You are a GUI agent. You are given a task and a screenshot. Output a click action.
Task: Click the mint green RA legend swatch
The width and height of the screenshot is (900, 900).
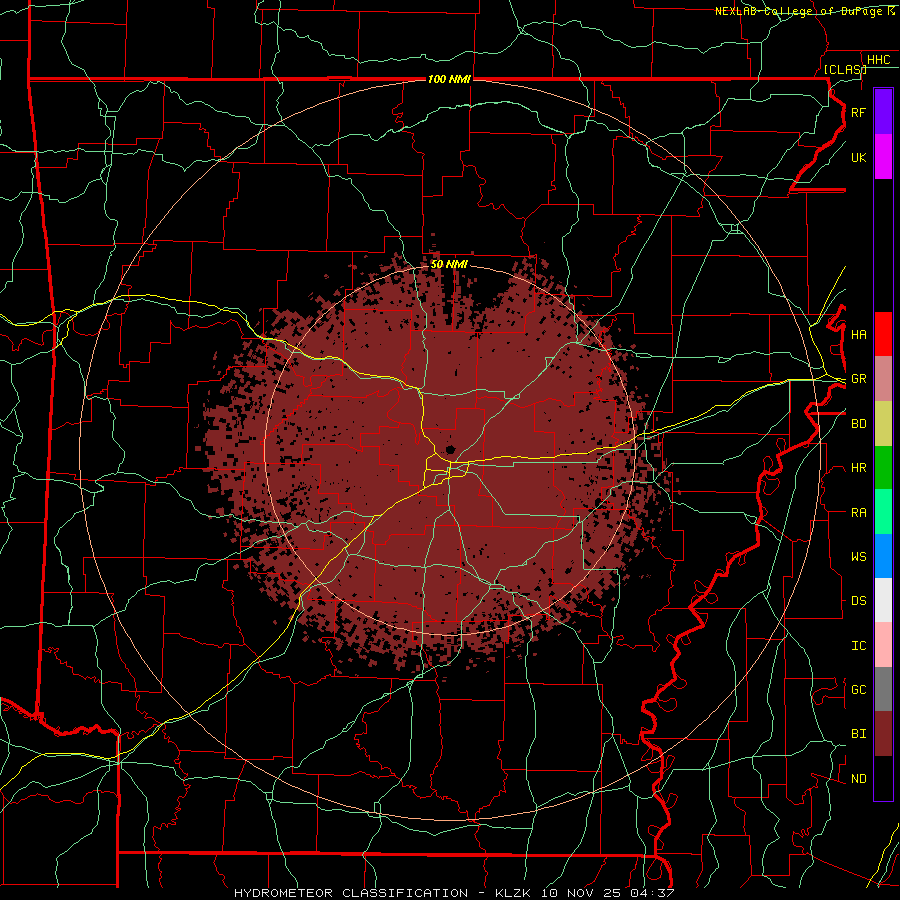(883, 512)
